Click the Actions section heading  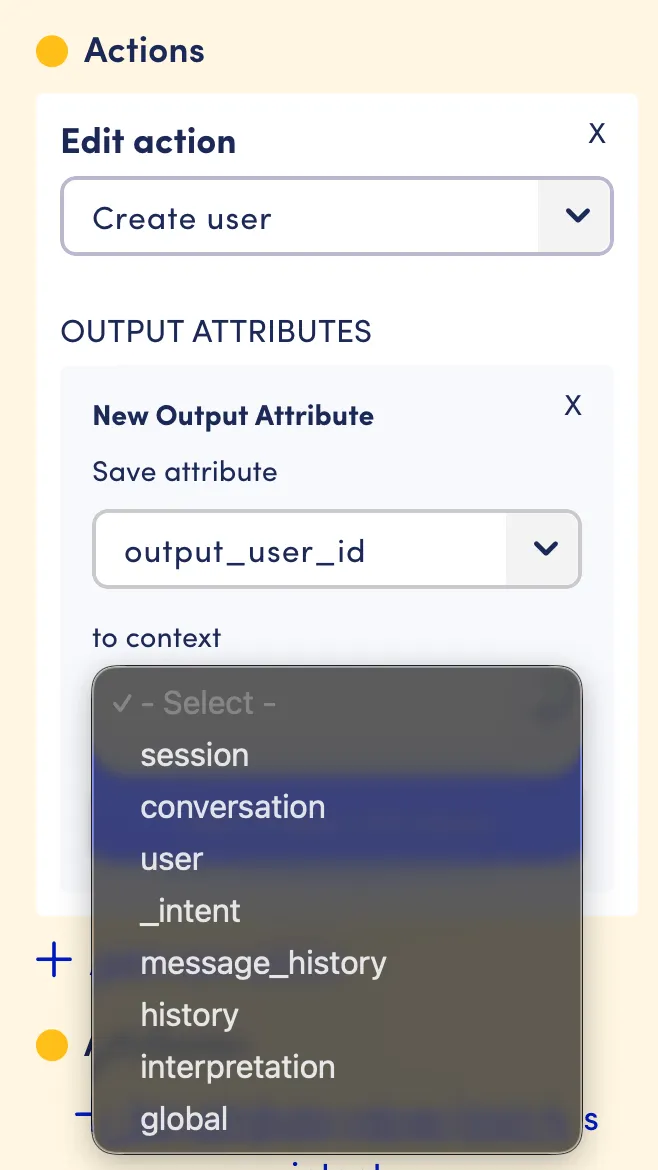144,51
